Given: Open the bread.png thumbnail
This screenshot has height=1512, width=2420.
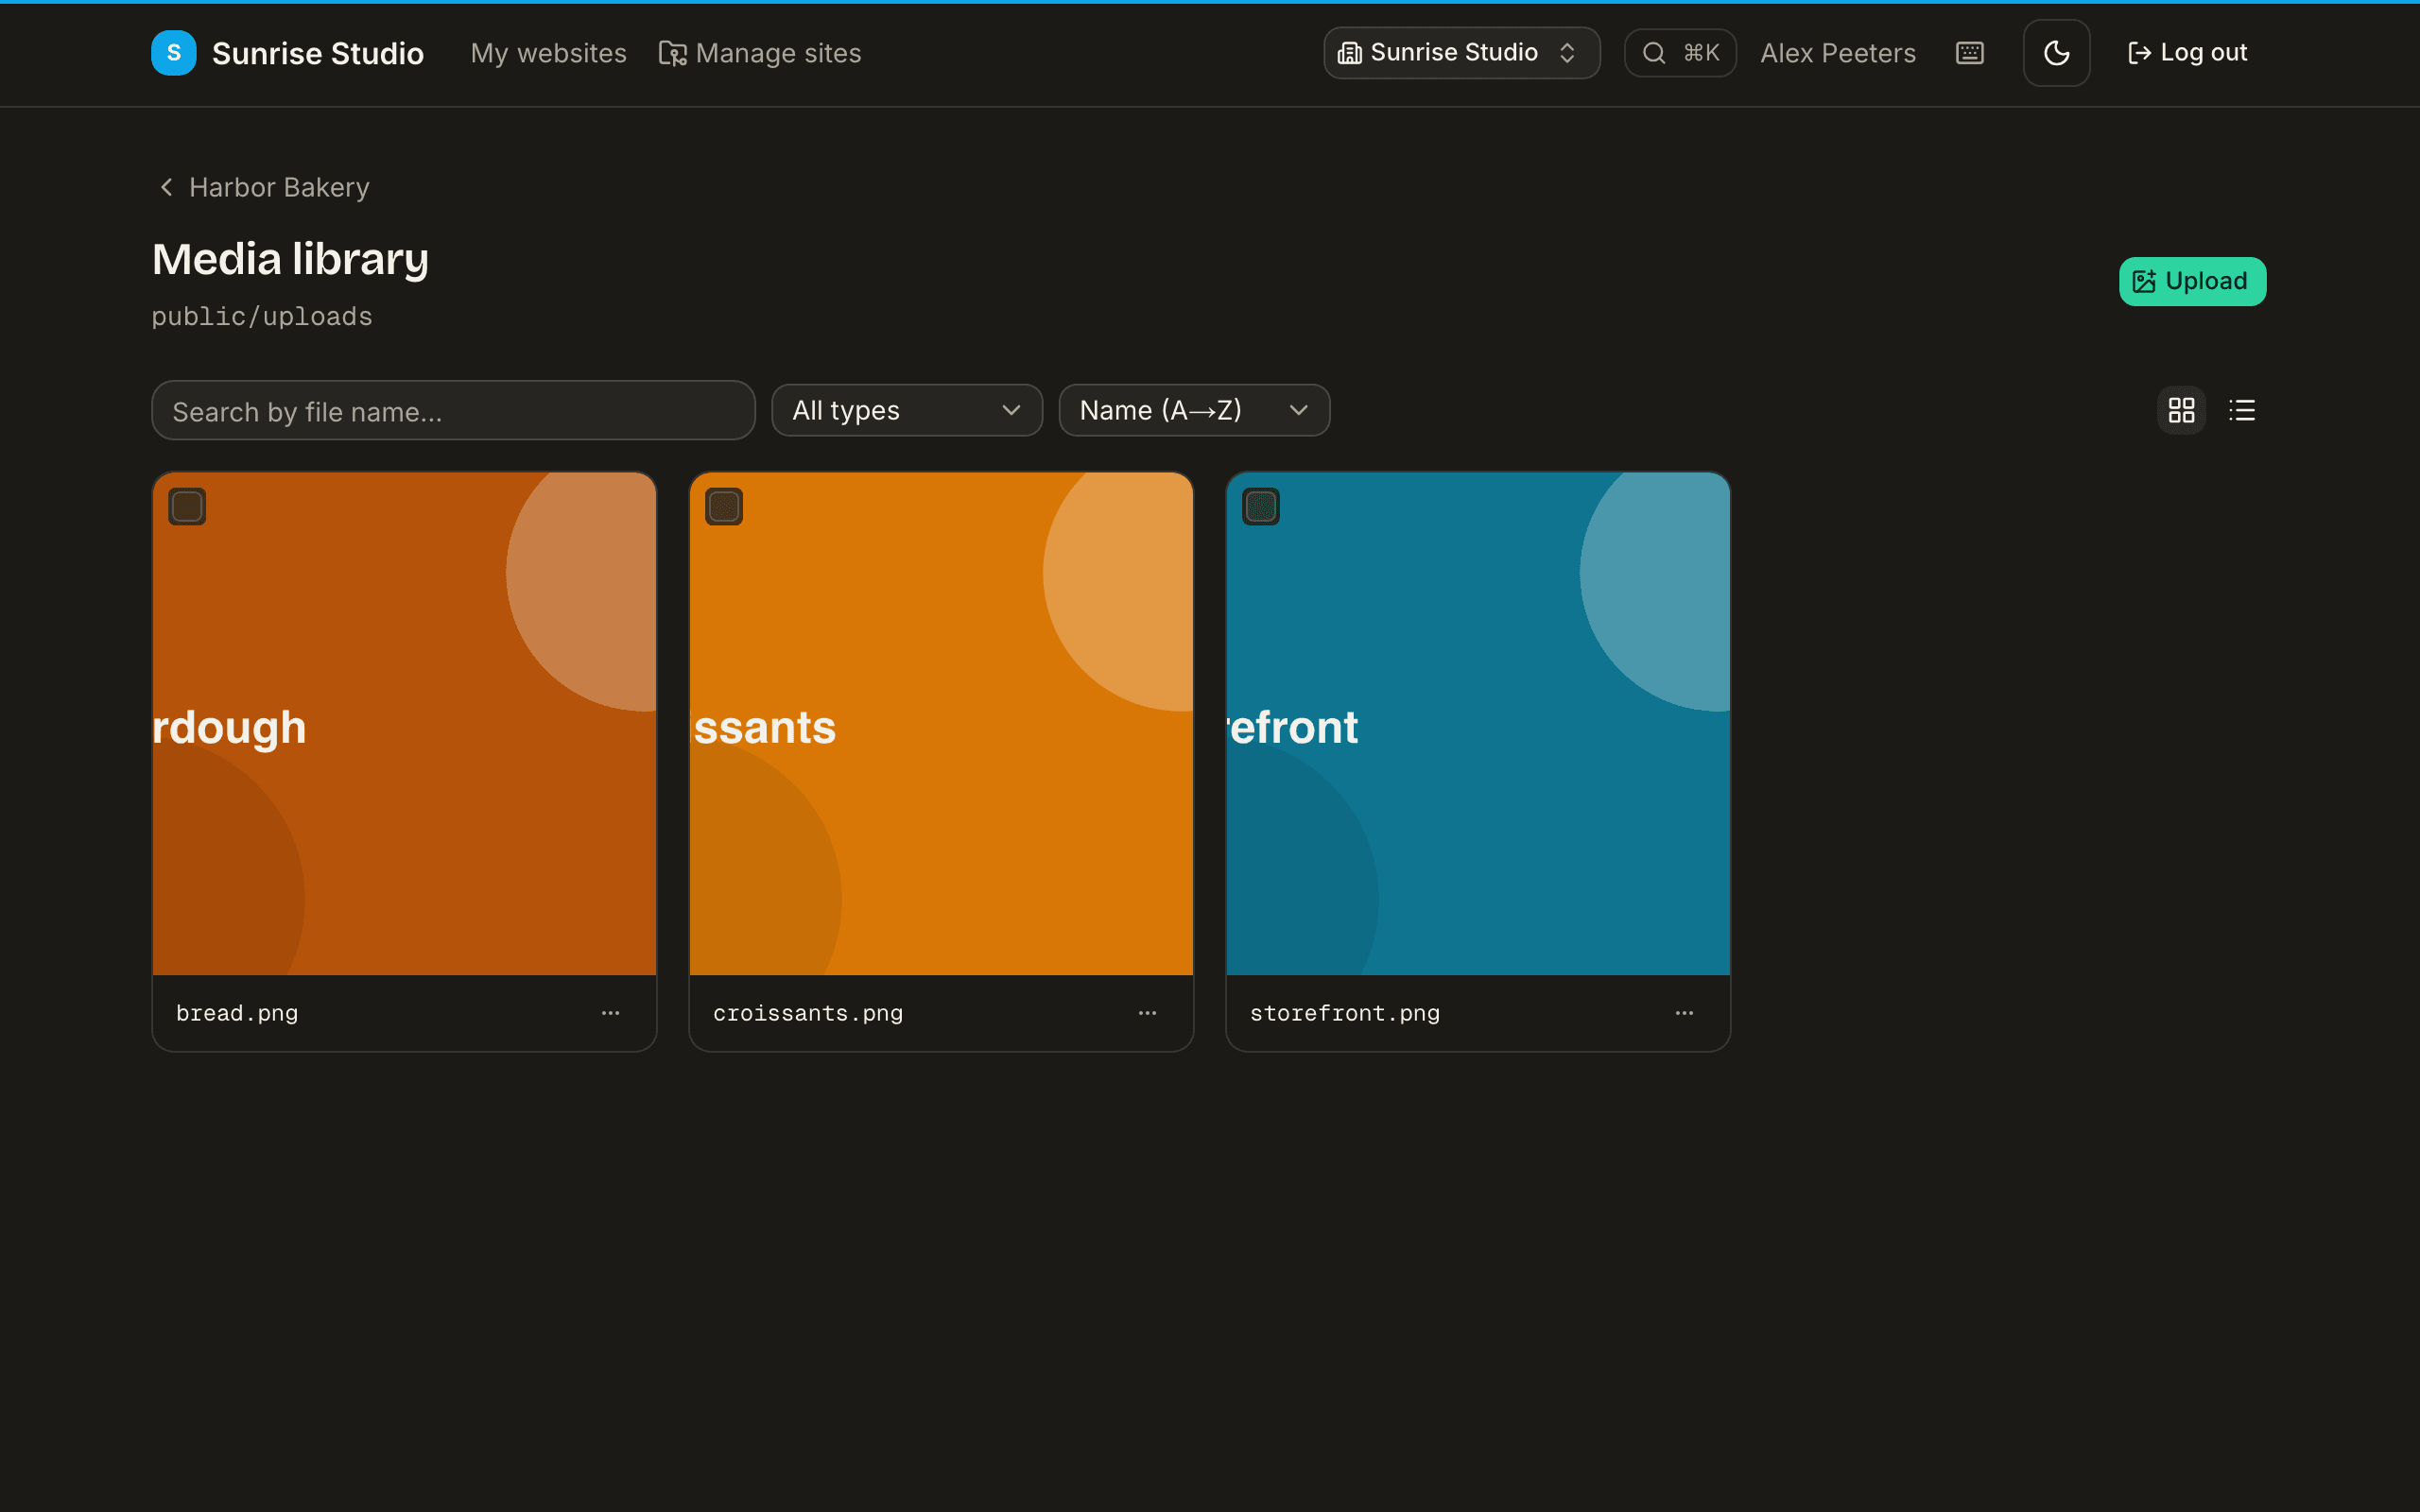Looking at the screenshot, I should pos(404,724).
